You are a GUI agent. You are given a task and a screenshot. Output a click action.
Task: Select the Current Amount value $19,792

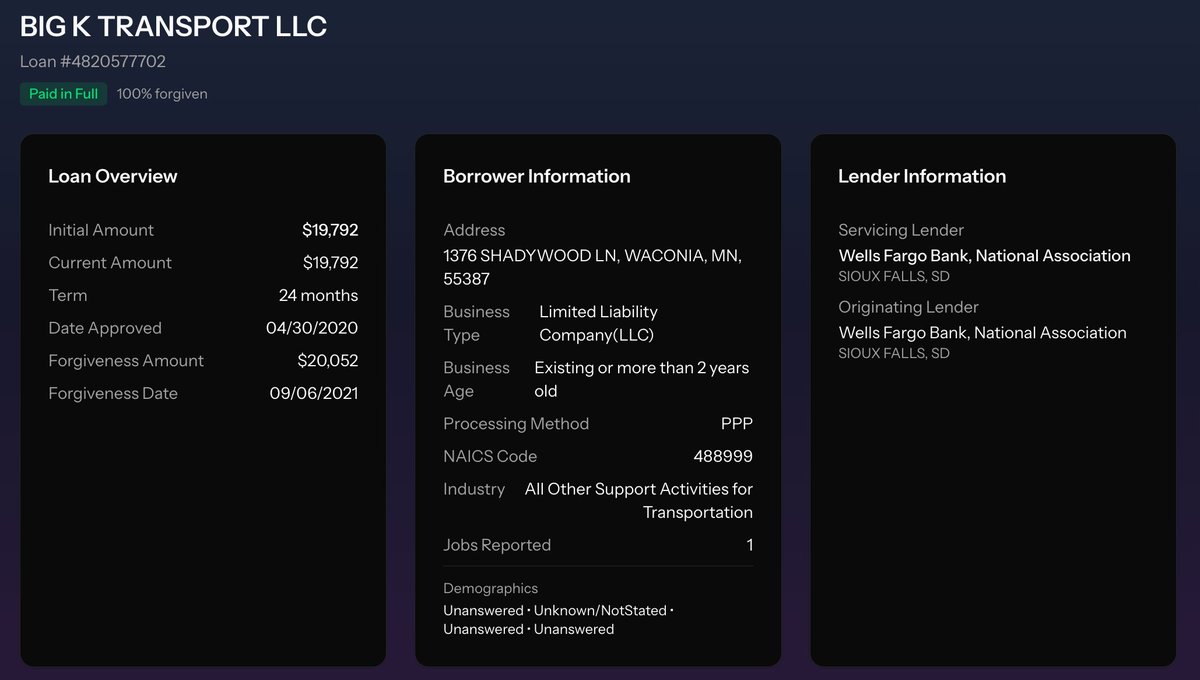tap(330, 263)
